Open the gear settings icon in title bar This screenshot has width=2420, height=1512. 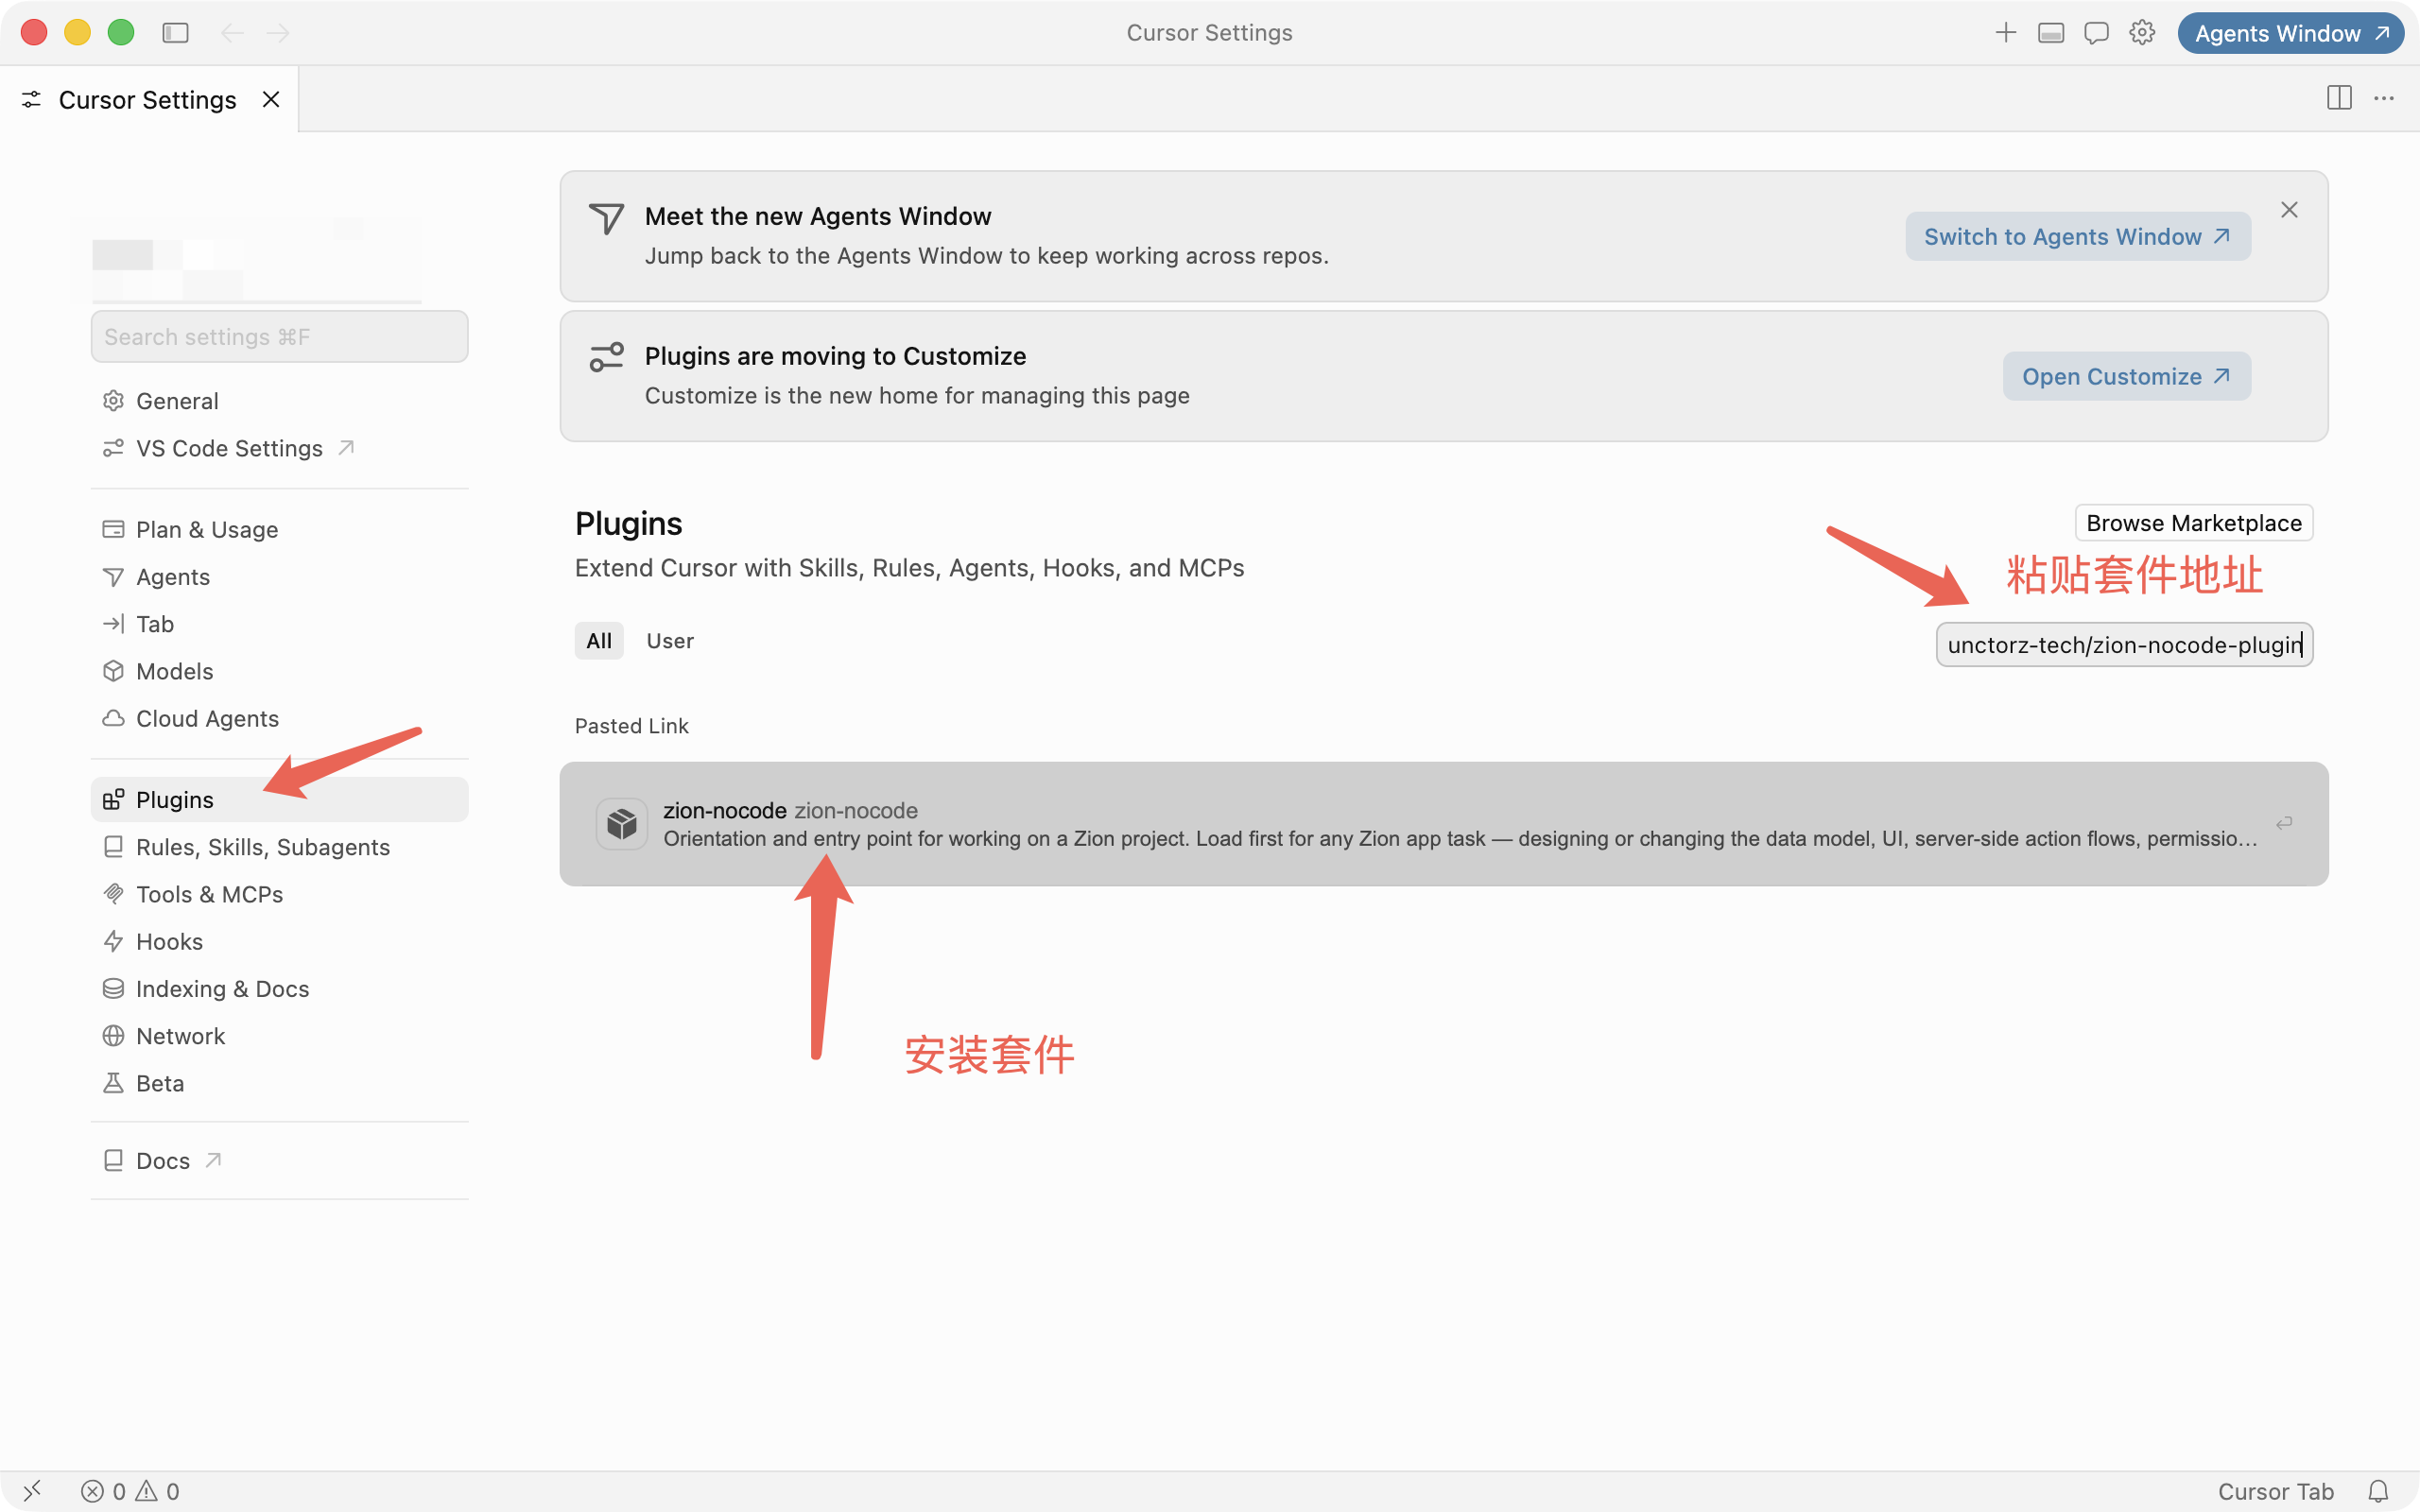pyautogui.click(x=2142, y=33)
